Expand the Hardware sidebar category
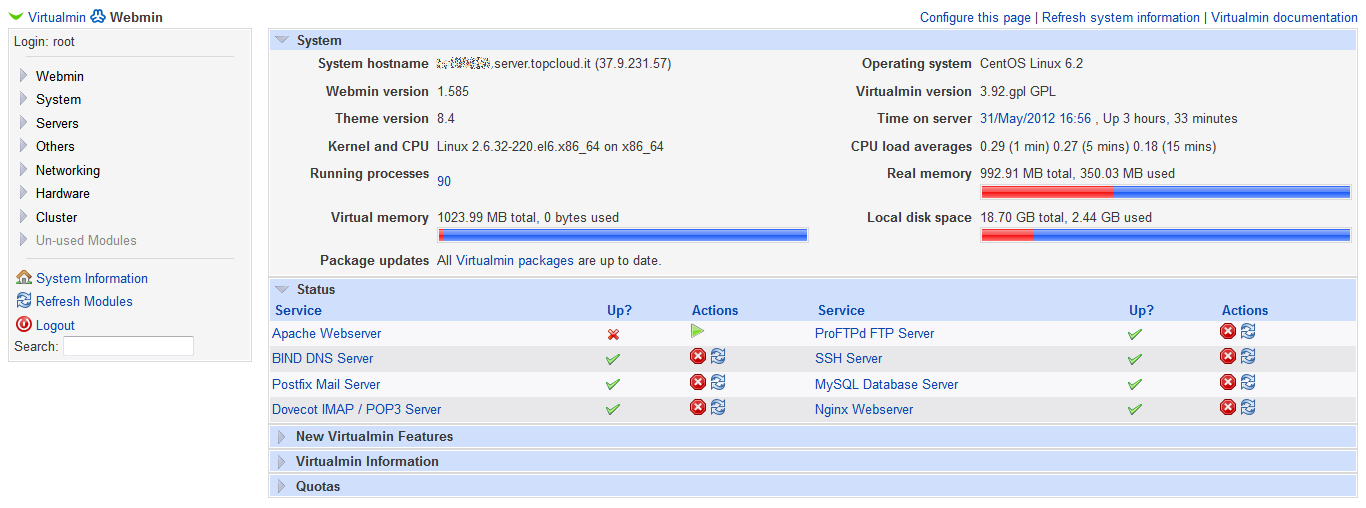Screen dimensions: 1366x508 [24, 193]
